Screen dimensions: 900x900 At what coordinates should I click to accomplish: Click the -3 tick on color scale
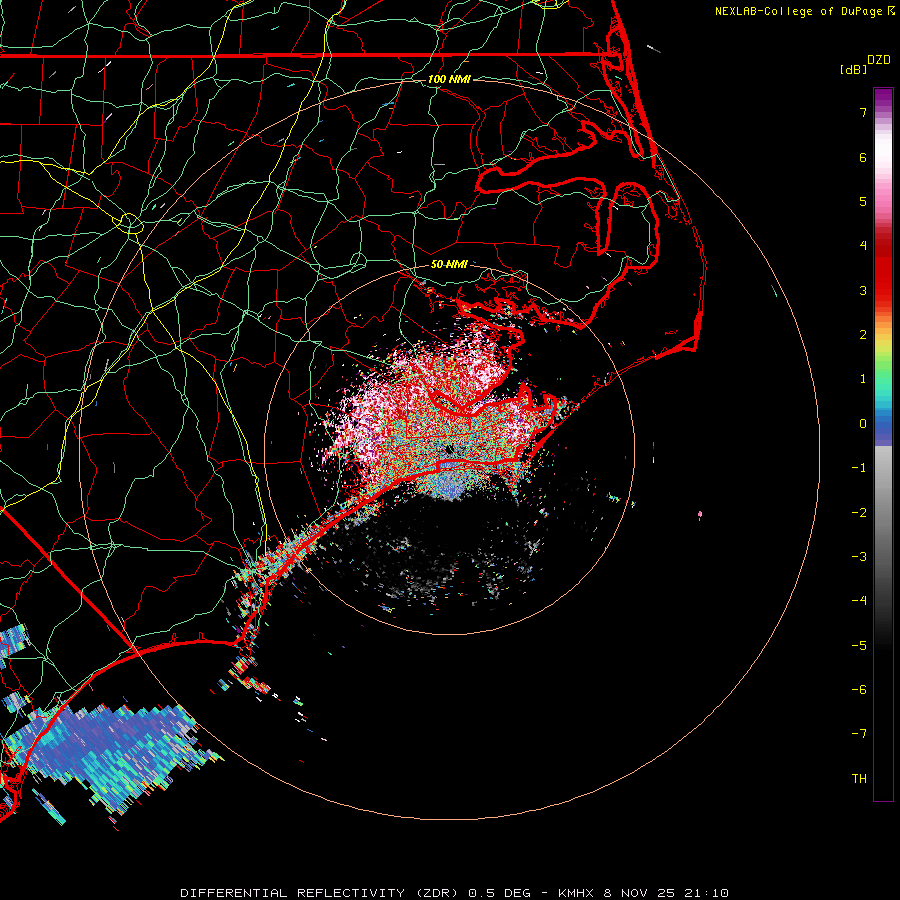tap(859, 557)
